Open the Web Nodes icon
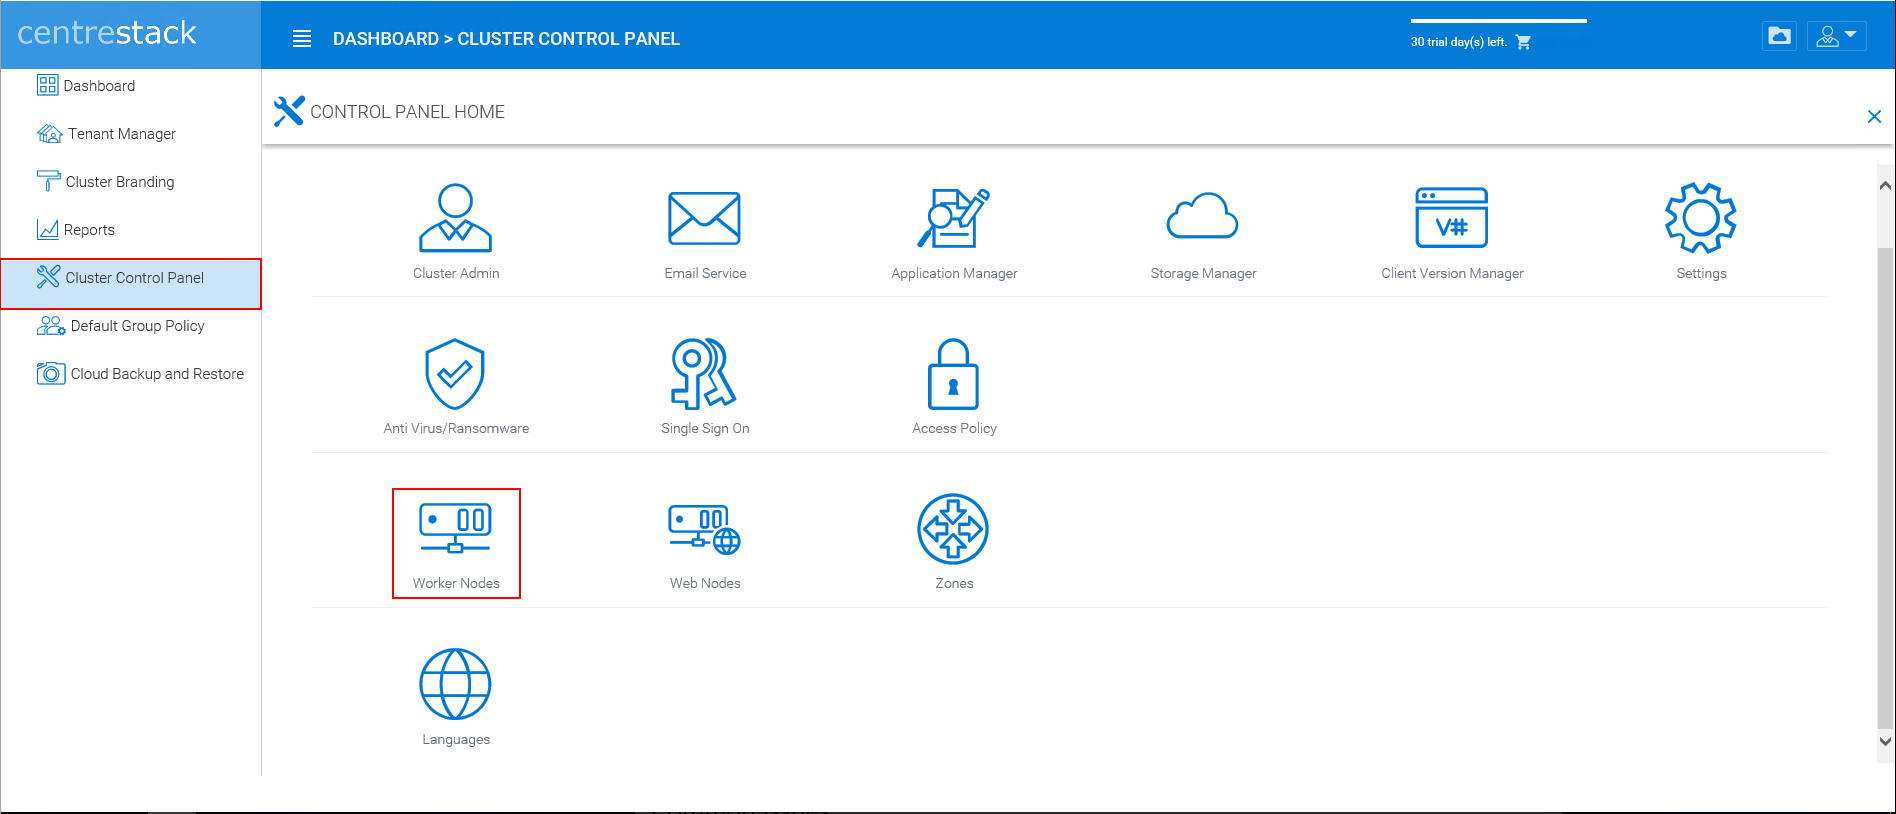This screenshot has width=1896, height=814. tap(704, 530)
